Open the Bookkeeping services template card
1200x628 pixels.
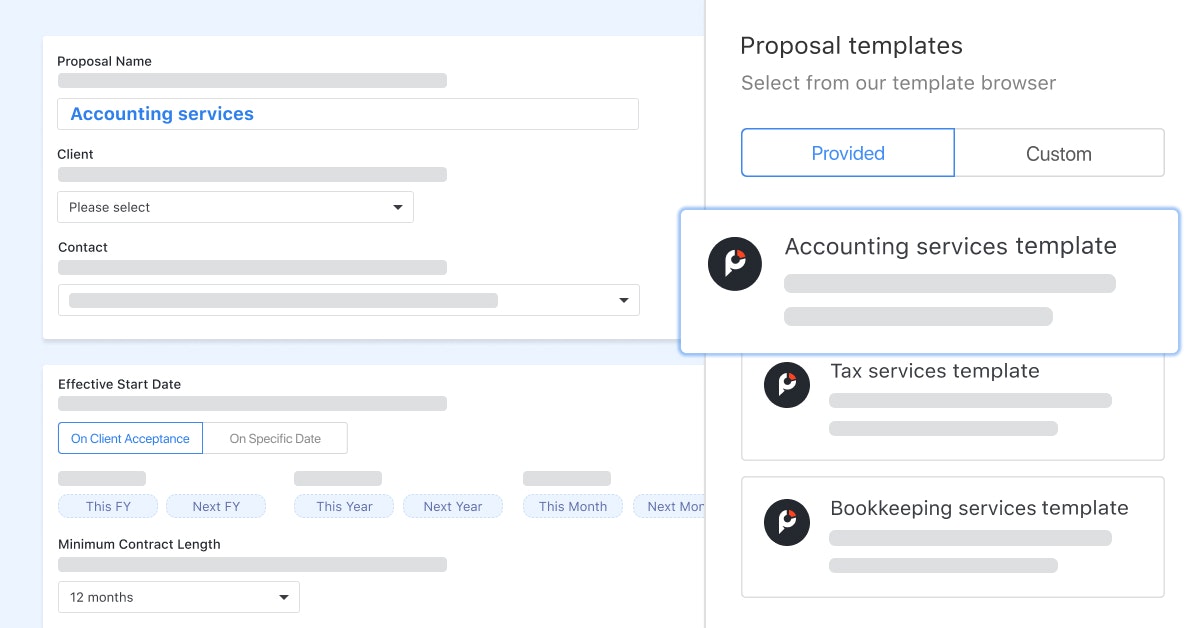coord(950,537)
